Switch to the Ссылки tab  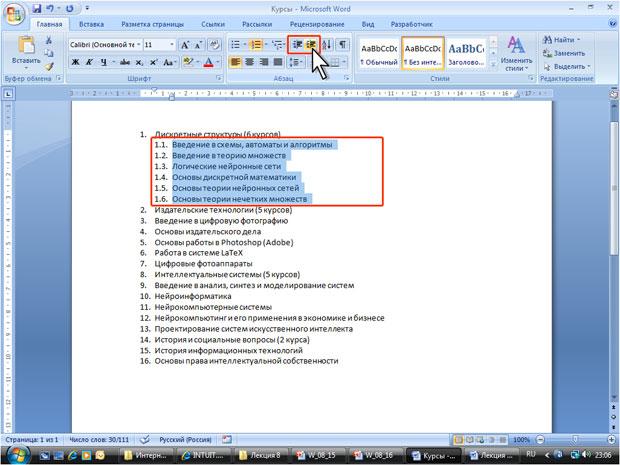213,24
